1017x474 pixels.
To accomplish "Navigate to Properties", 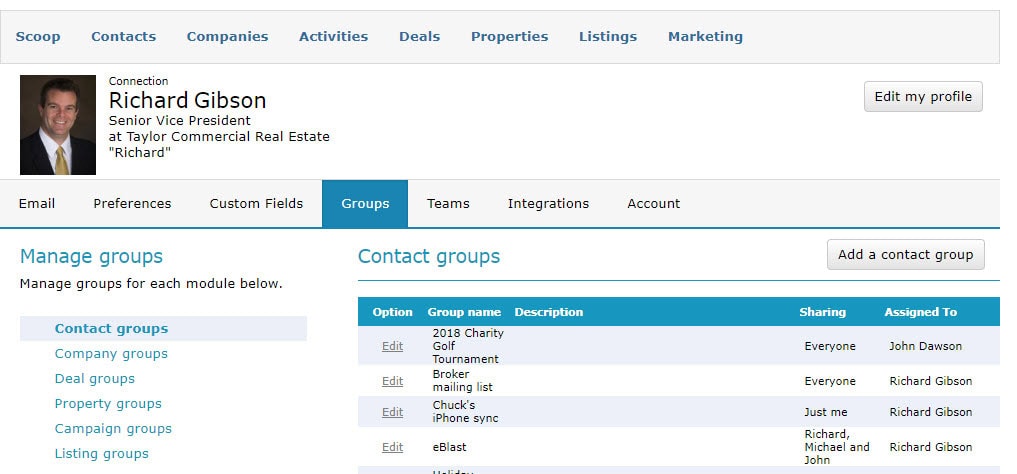I will 509,37.
